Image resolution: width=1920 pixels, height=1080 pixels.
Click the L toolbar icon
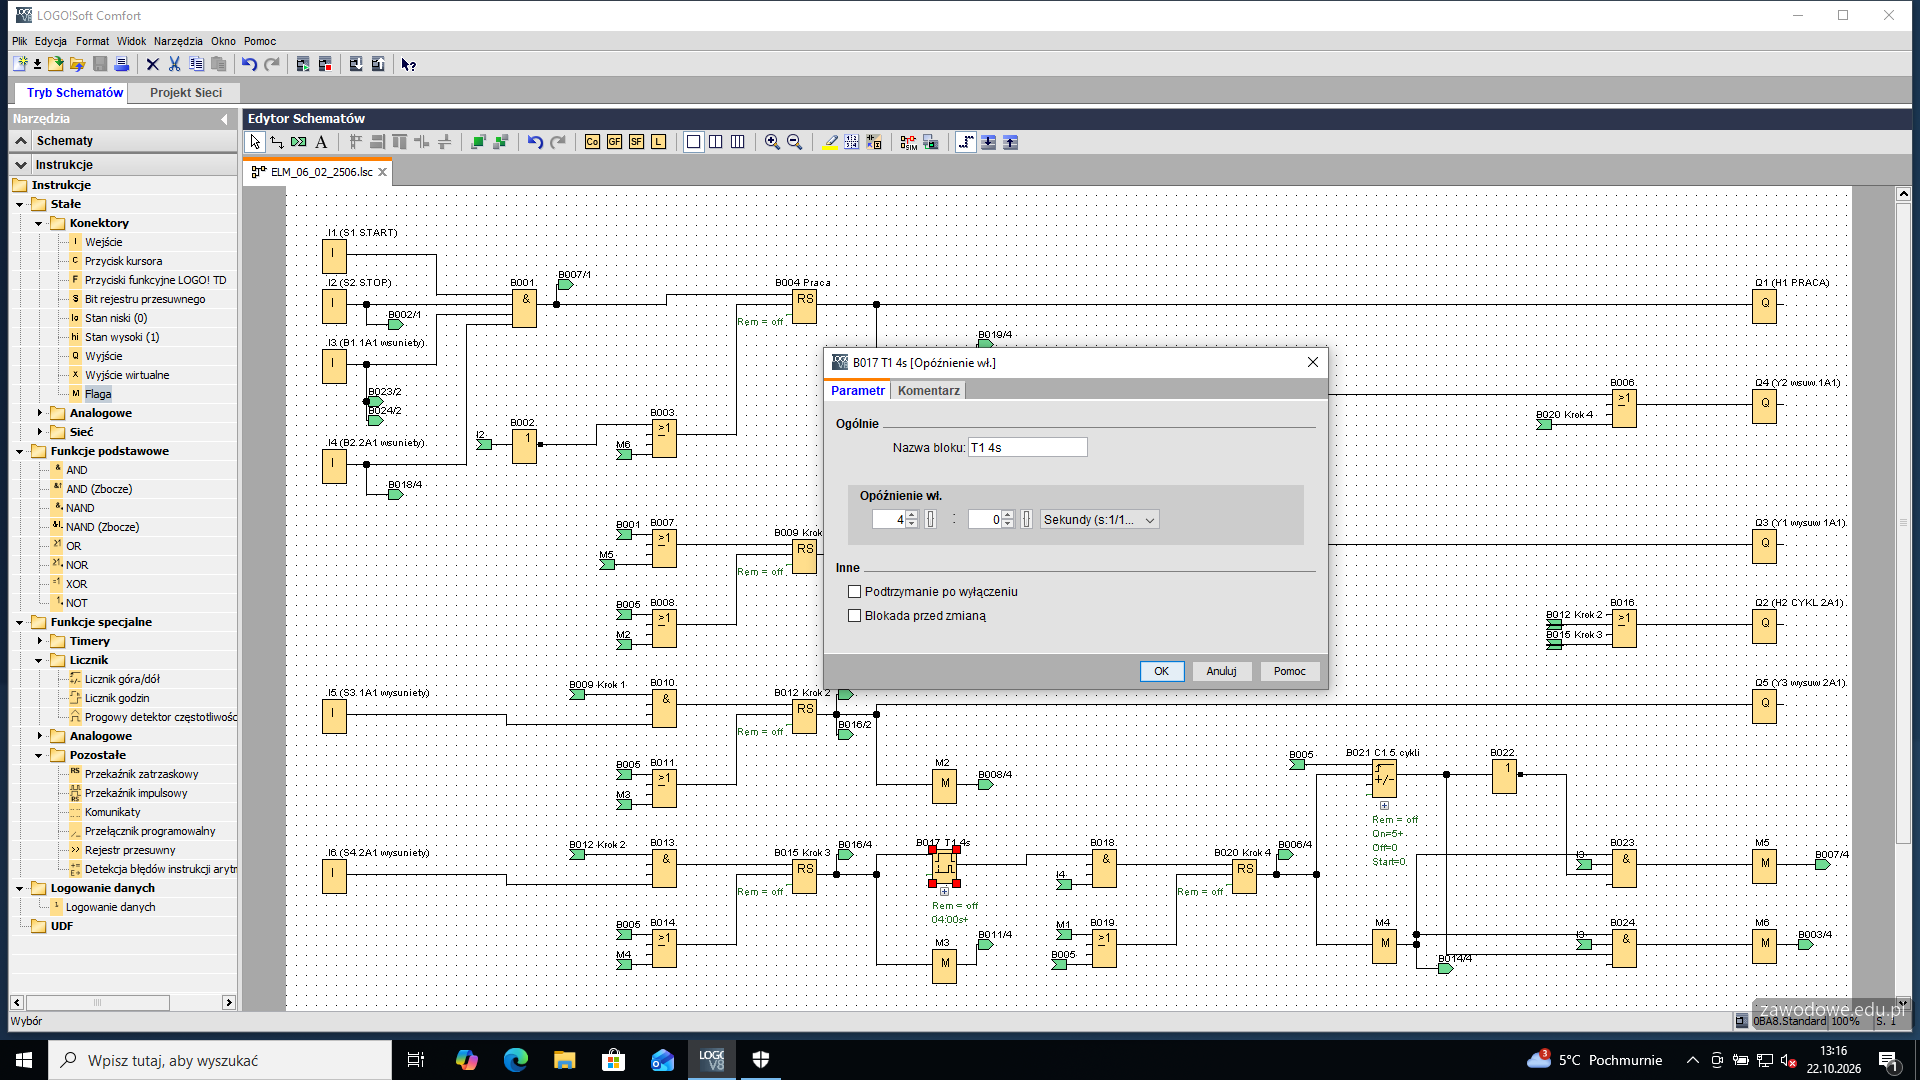click(658, 142)
